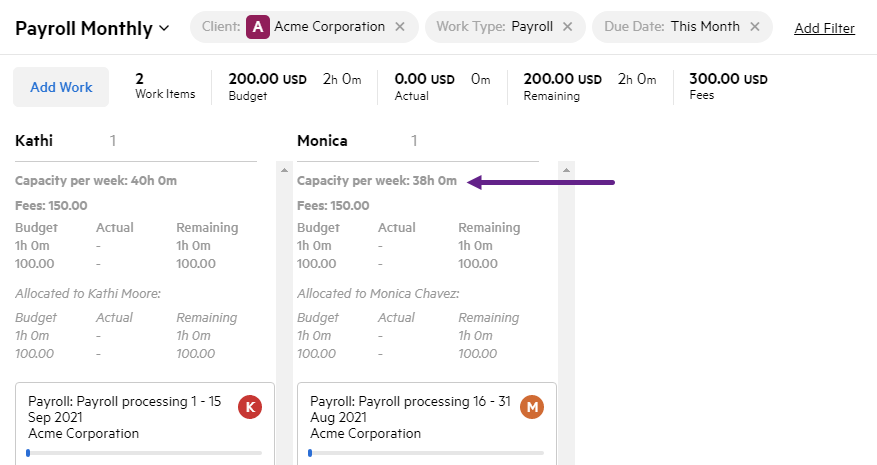Click the Due Date This Month filter chip
Viewport: 877px width, 465px height.
(x=680, y=27)
